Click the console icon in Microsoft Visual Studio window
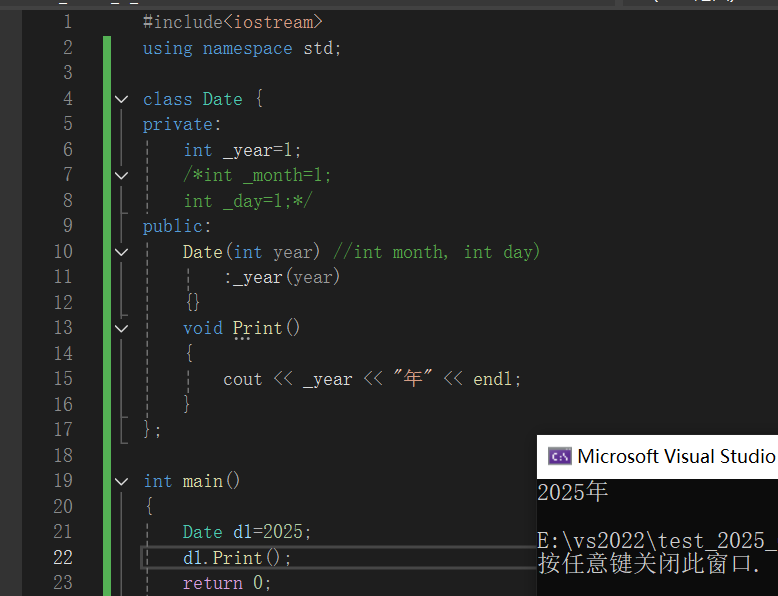 click(x=560, y=456)
